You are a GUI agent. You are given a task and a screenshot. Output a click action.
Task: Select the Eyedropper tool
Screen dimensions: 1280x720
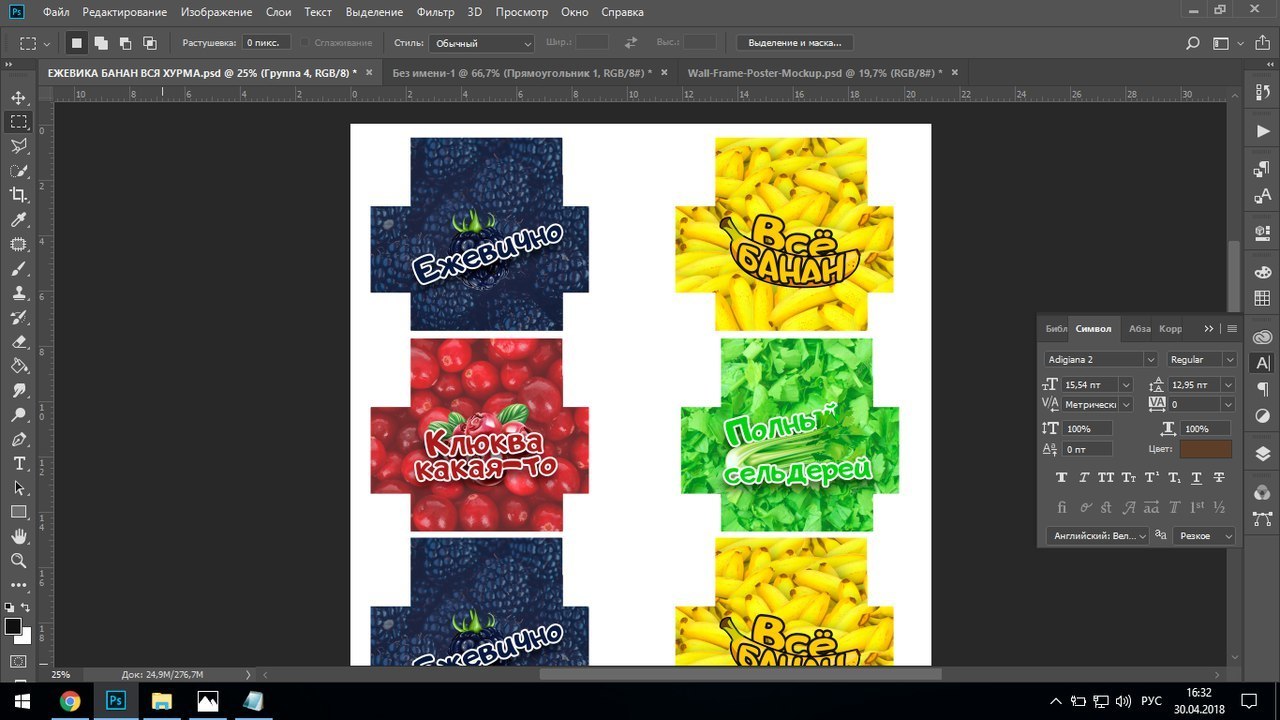click(18, 220)
